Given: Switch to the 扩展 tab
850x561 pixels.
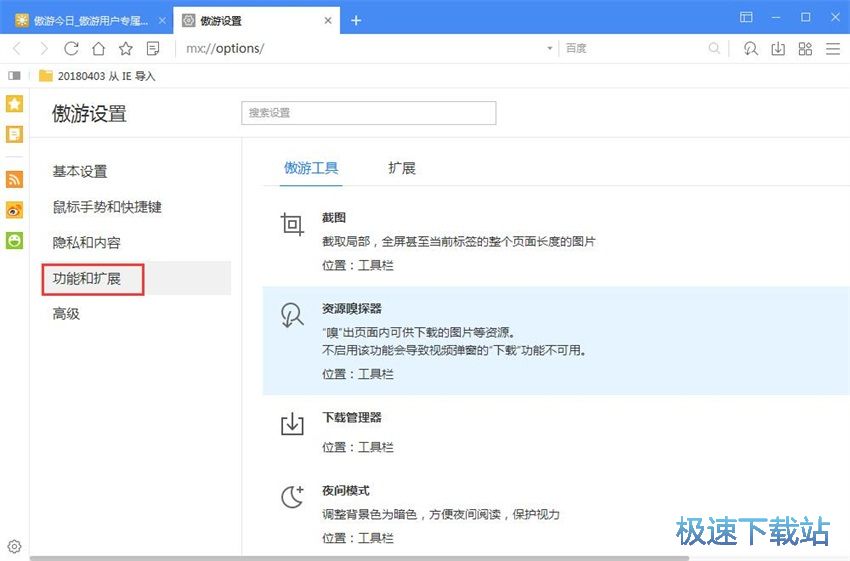Looking at the screenshot, I should click(x=402, y=168).
